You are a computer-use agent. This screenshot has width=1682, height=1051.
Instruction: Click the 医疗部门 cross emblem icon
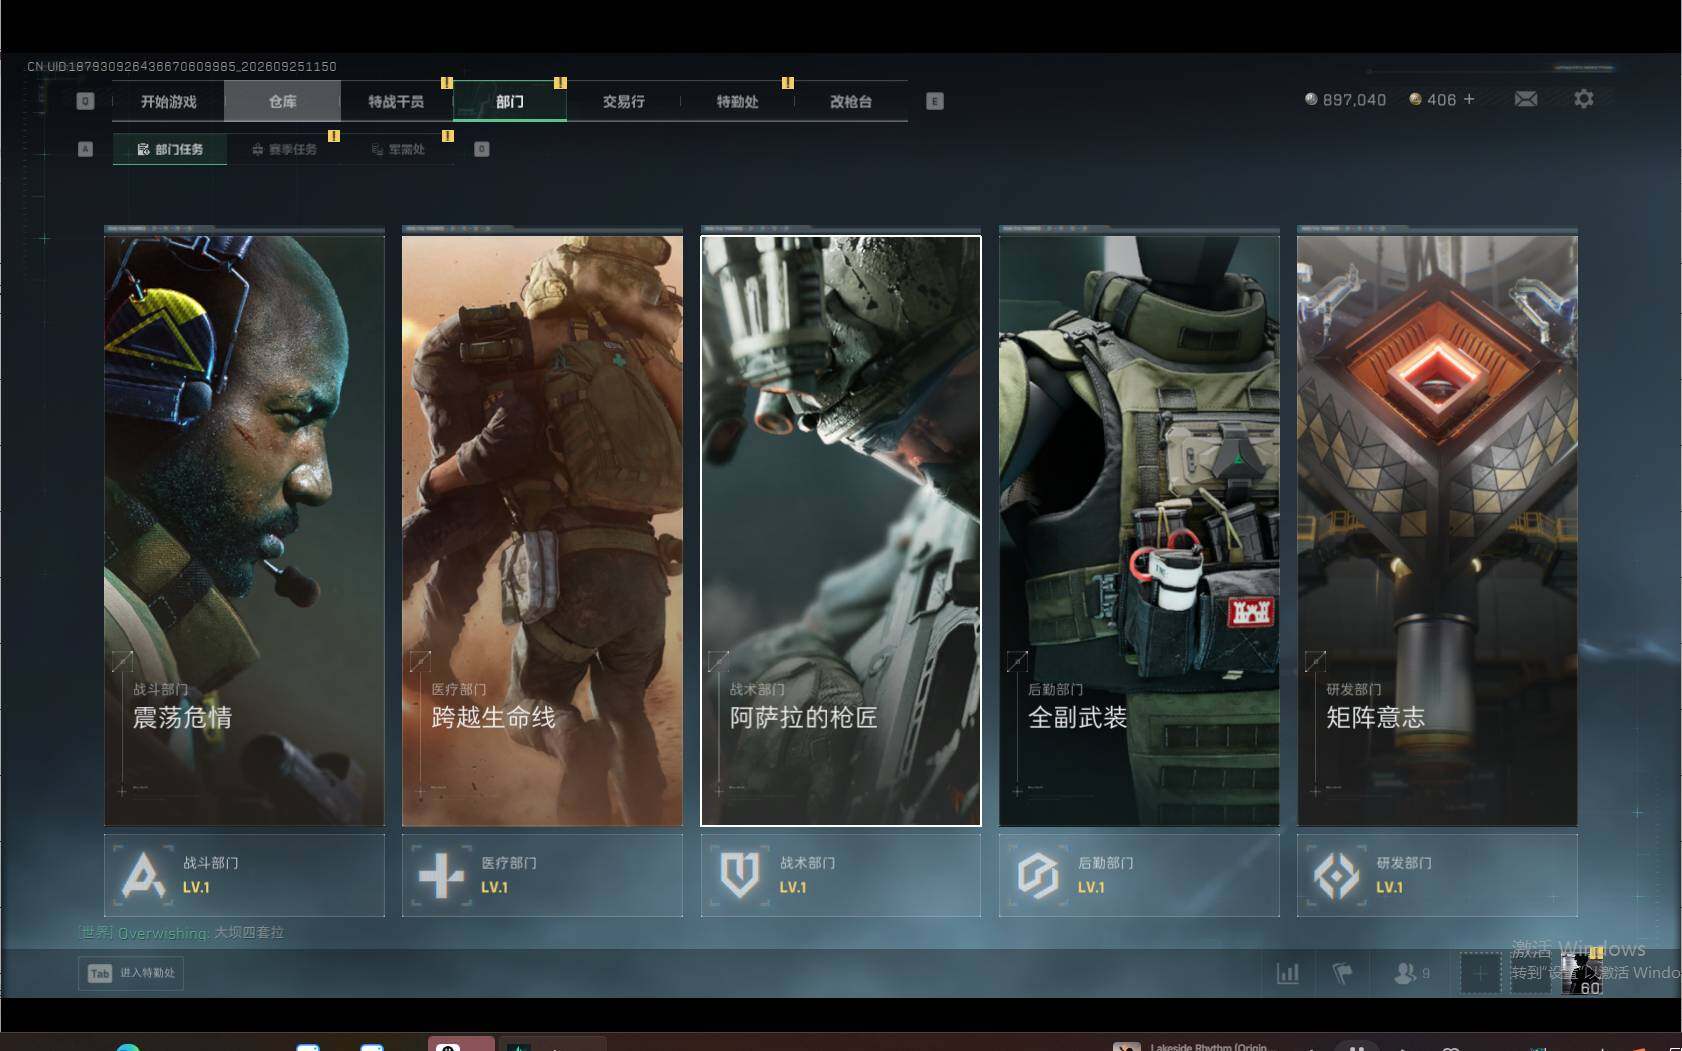click(441, 875)
